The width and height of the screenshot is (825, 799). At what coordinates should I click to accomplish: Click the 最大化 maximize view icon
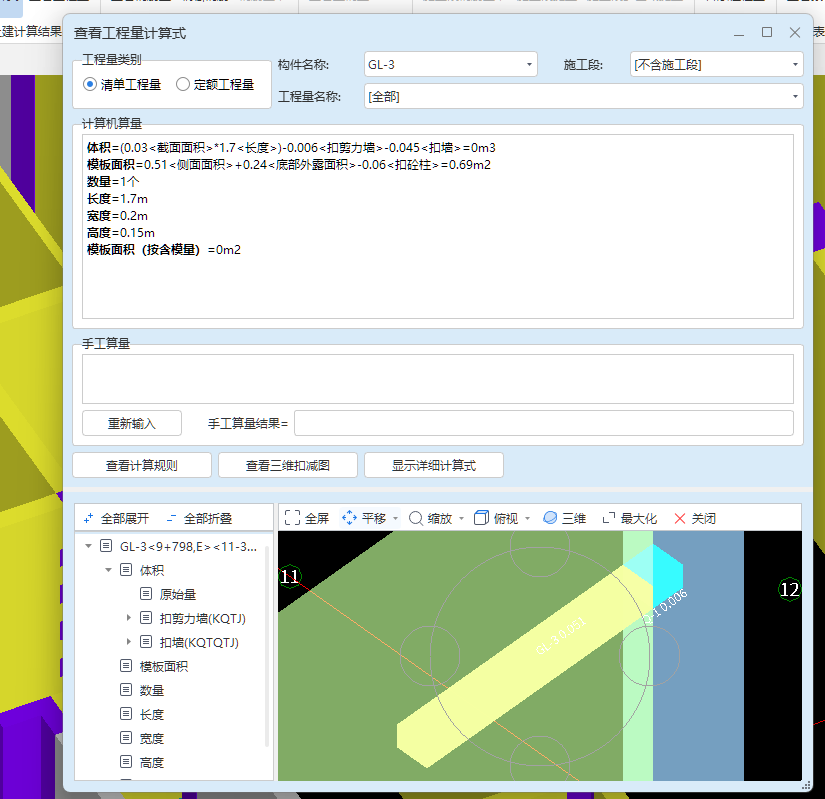tap(609, 518)
